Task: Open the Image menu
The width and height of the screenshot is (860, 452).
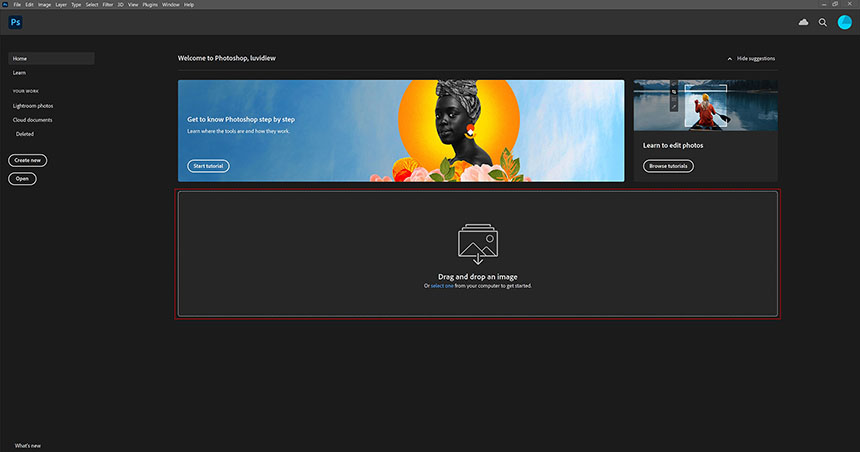Action: pyautogui.click(x=44, y=4)
